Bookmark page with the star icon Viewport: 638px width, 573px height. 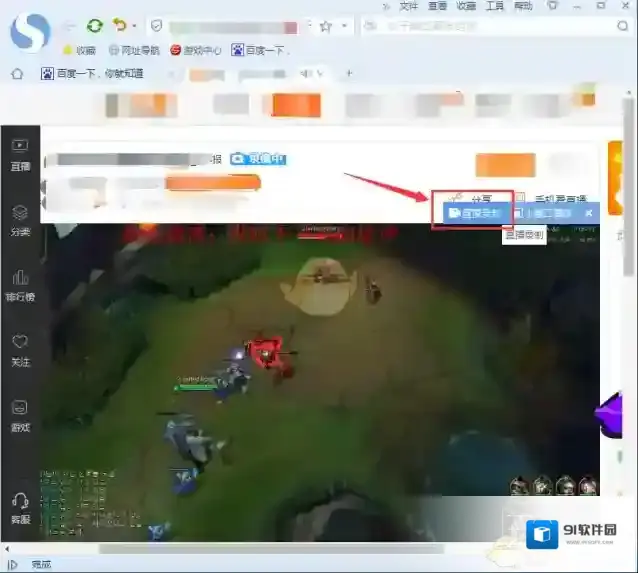tap(325, 26)
